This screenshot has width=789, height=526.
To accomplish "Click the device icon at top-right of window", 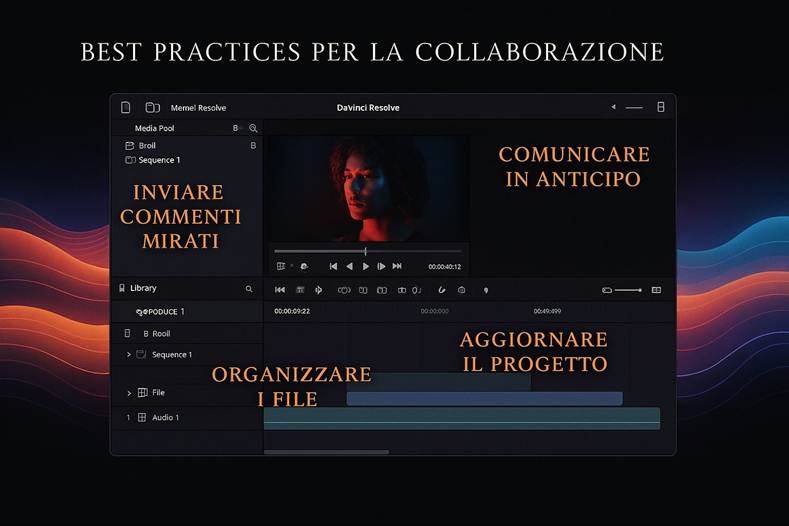I will tap(661, 107).
